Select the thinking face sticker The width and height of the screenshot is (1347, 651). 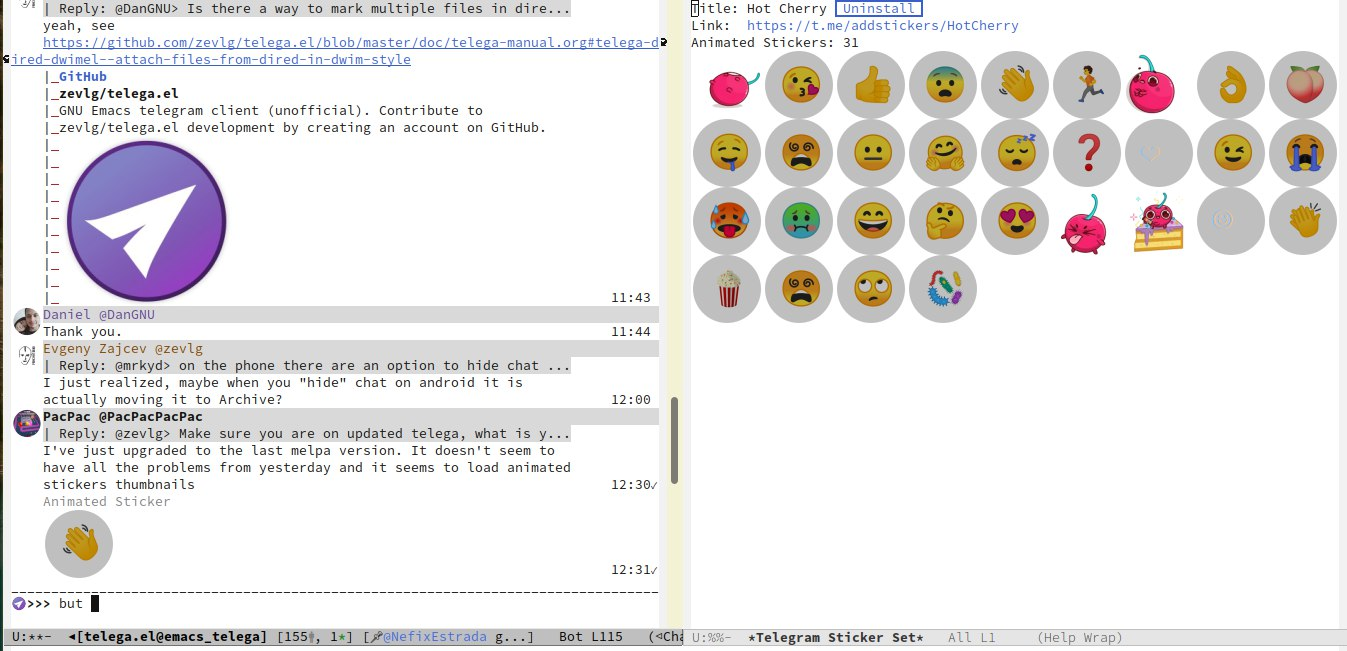[x=943, y=221]
